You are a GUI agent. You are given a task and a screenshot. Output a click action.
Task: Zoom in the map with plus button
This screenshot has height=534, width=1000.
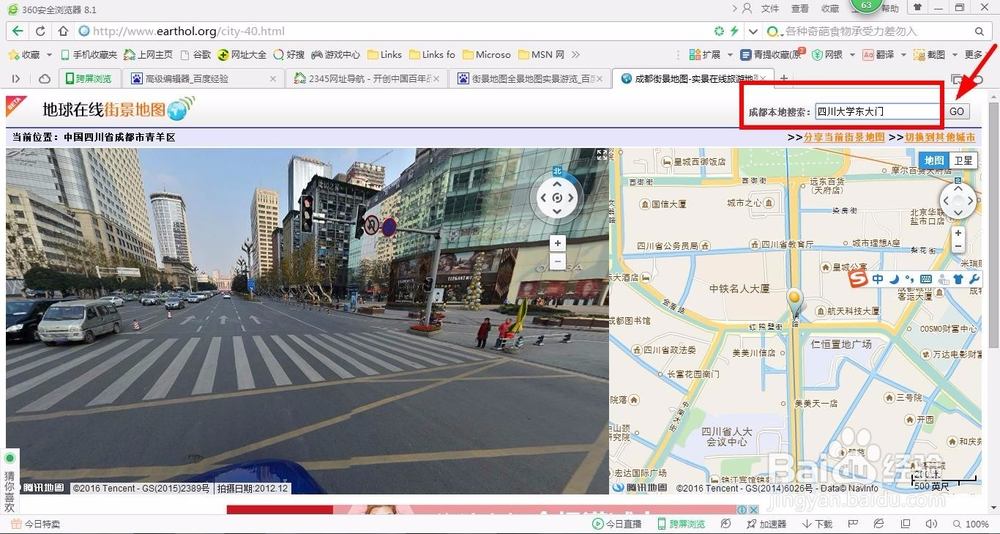click(958, 234)
